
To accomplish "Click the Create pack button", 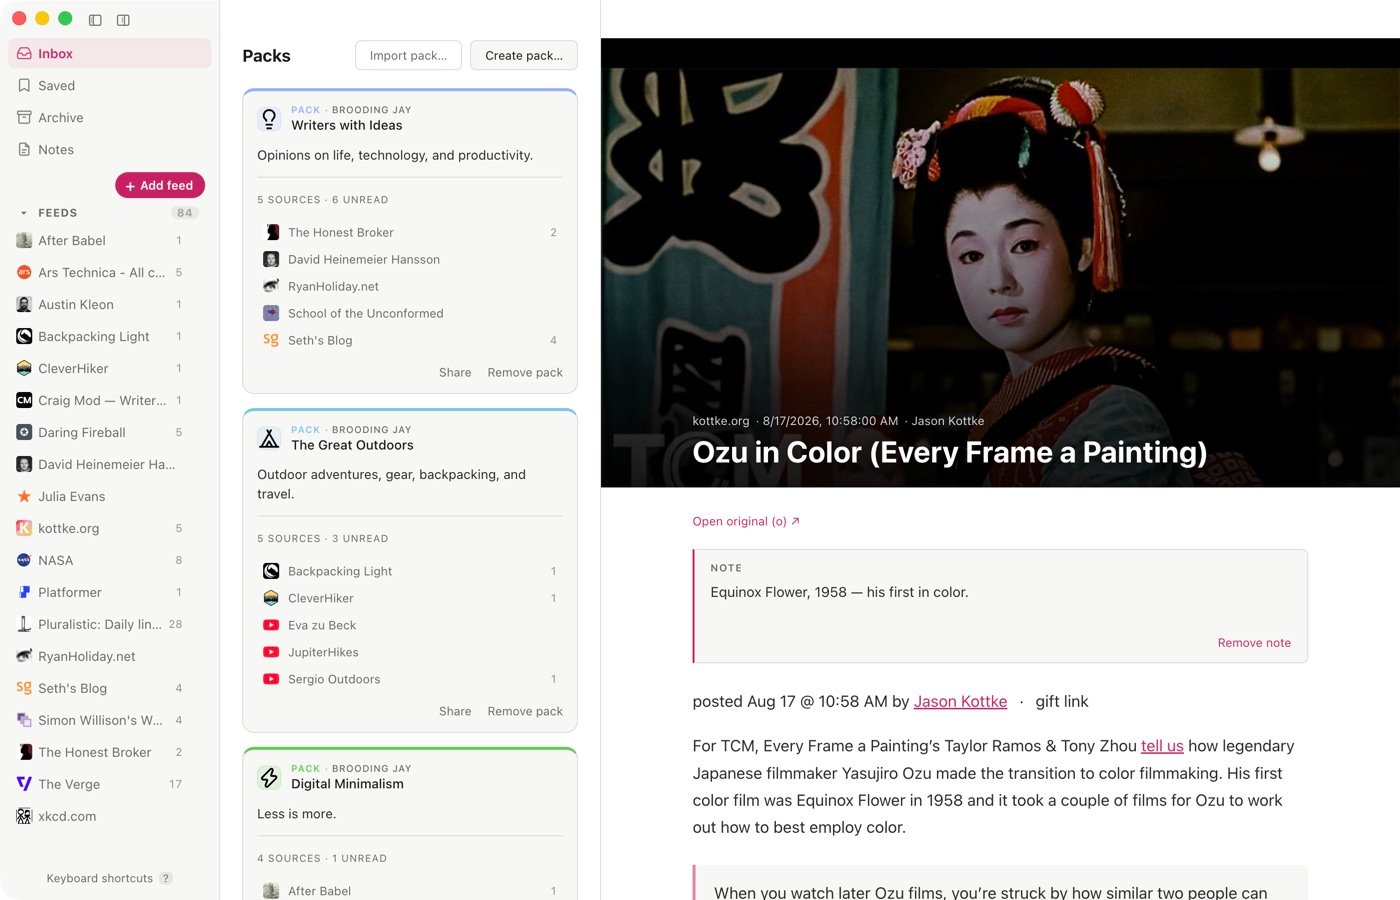I will 524,56.
